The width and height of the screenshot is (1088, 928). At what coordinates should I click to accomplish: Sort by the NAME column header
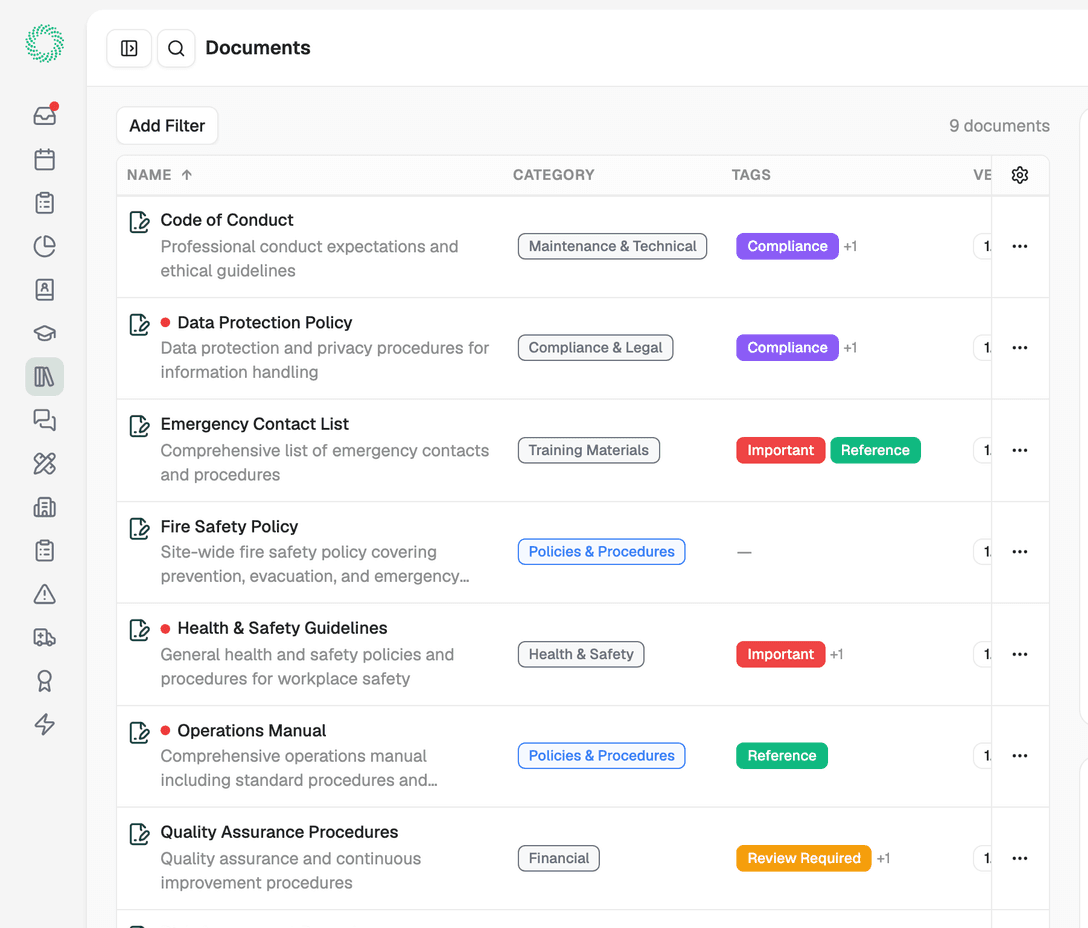pyautogui.click(x=159, y=175)
